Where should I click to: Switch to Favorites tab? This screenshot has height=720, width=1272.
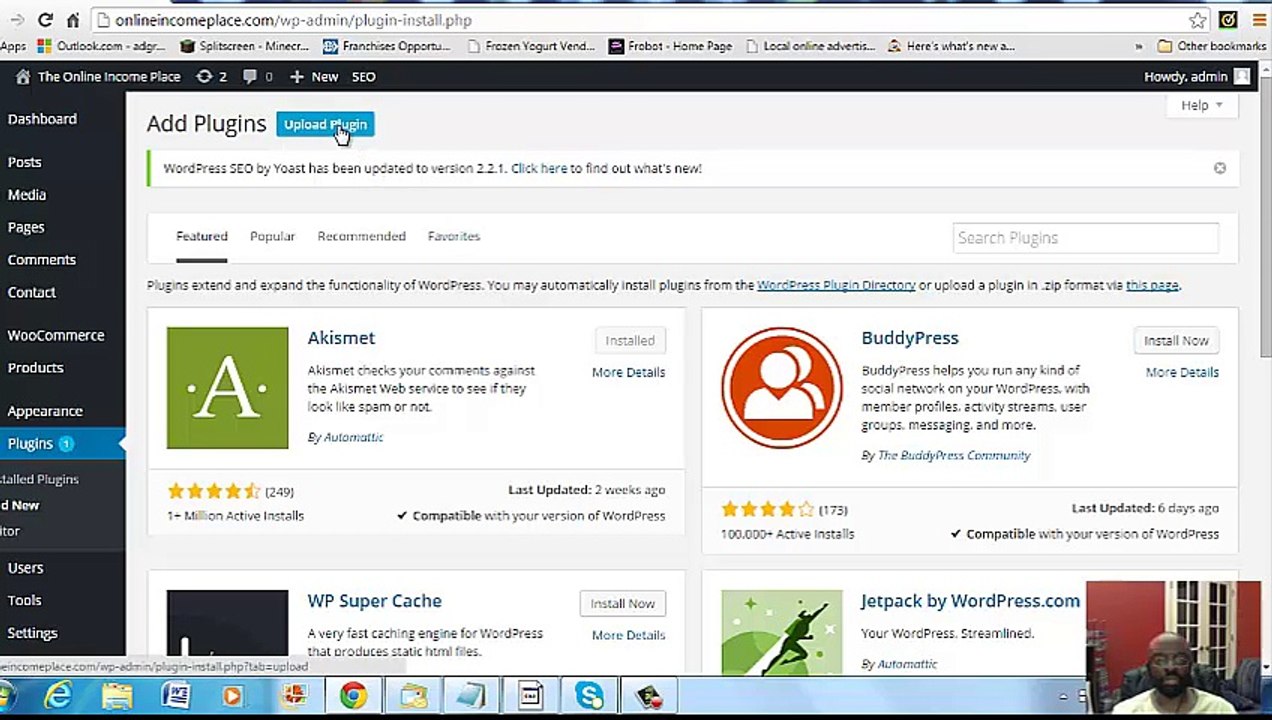(454, 236)
